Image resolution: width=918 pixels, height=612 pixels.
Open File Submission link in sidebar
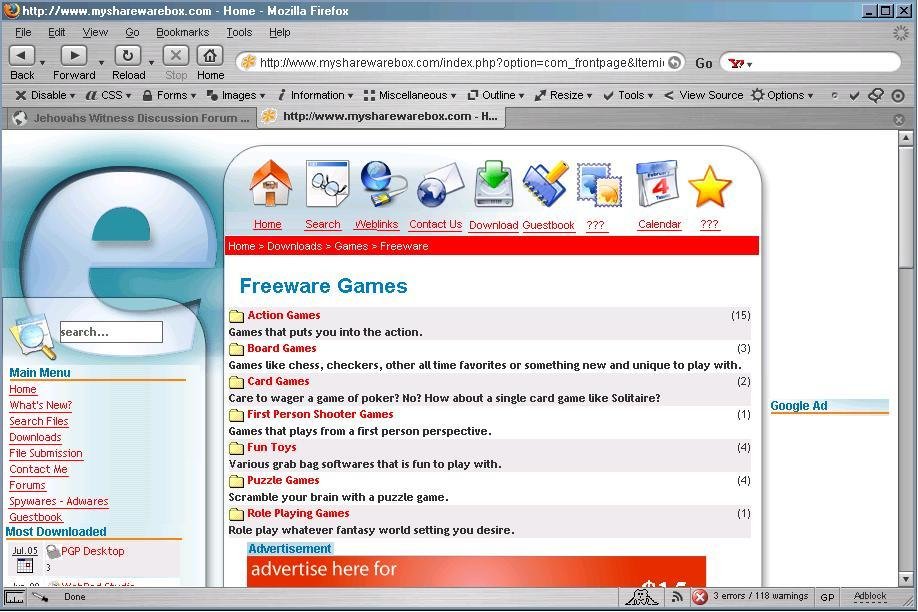pos(46,453)
